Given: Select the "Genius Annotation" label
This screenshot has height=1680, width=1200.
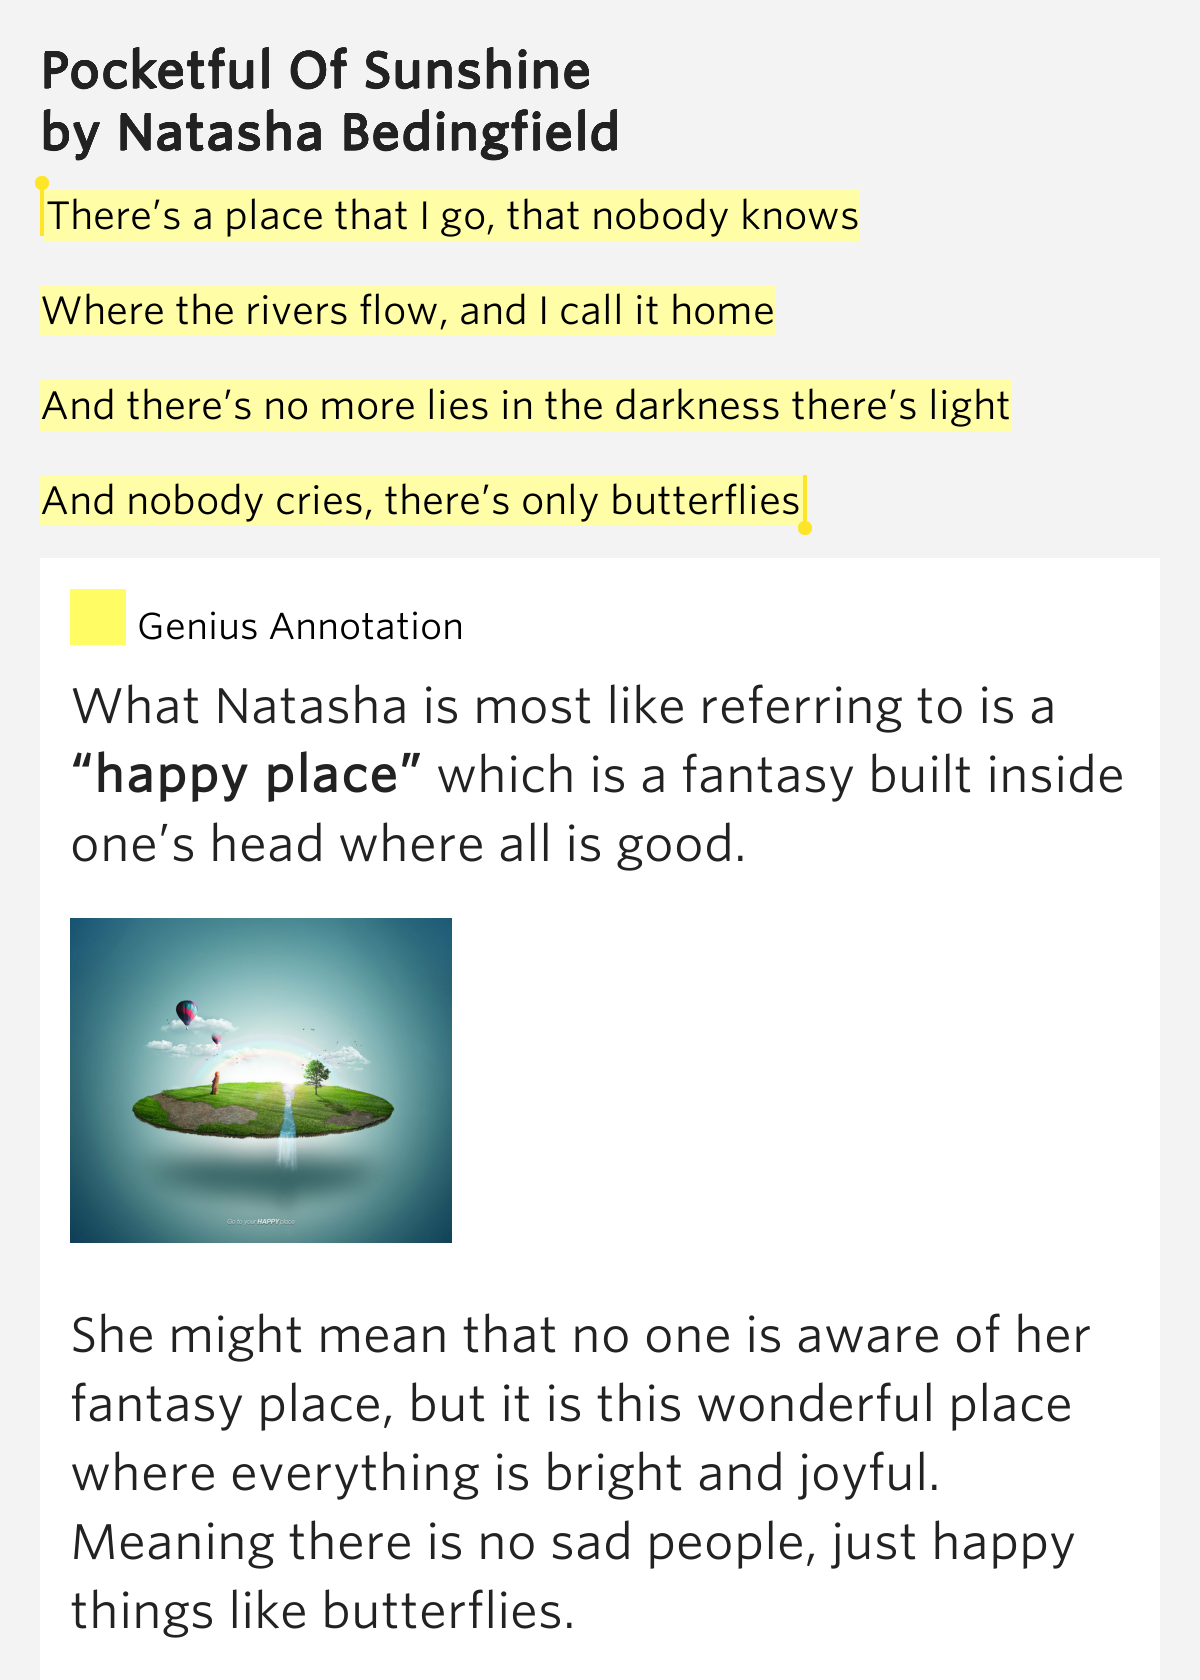Looking at the screenshot, I should coord(300,627).
